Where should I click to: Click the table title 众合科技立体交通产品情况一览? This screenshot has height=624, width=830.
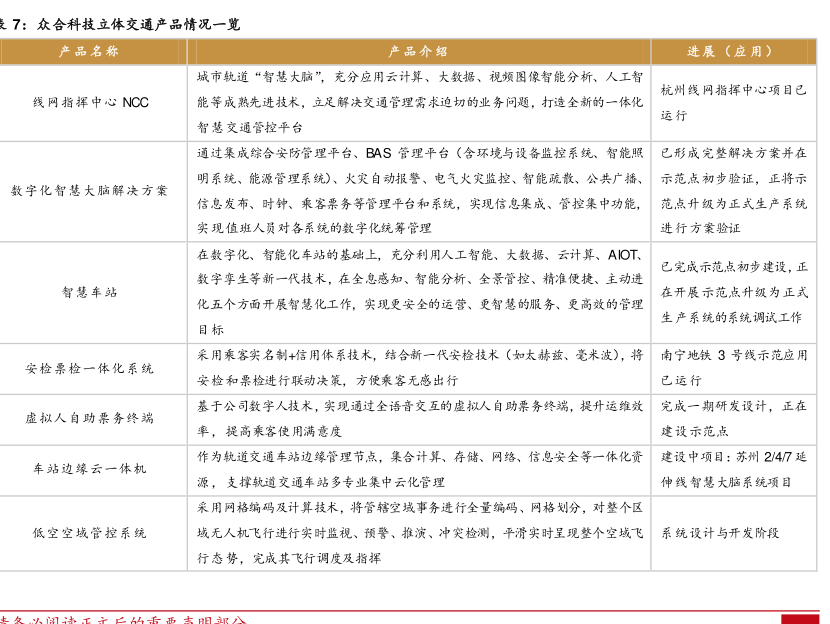tap(125, 24)
